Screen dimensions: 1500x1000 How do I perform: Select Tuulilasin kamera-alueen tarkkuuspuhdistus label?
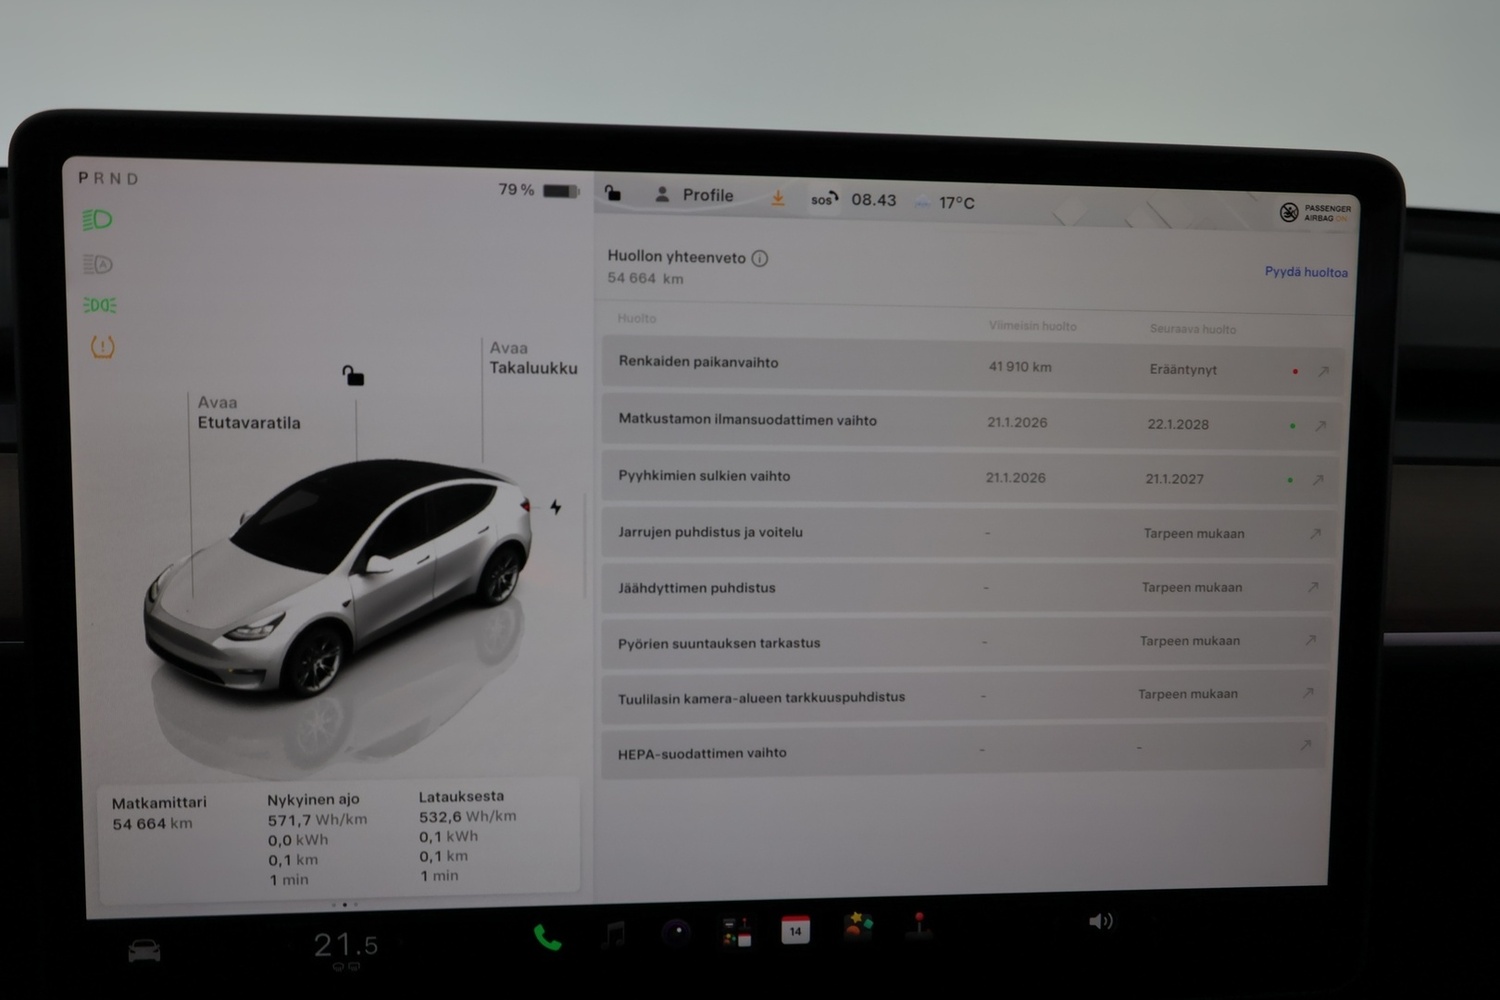pos(761,698)
